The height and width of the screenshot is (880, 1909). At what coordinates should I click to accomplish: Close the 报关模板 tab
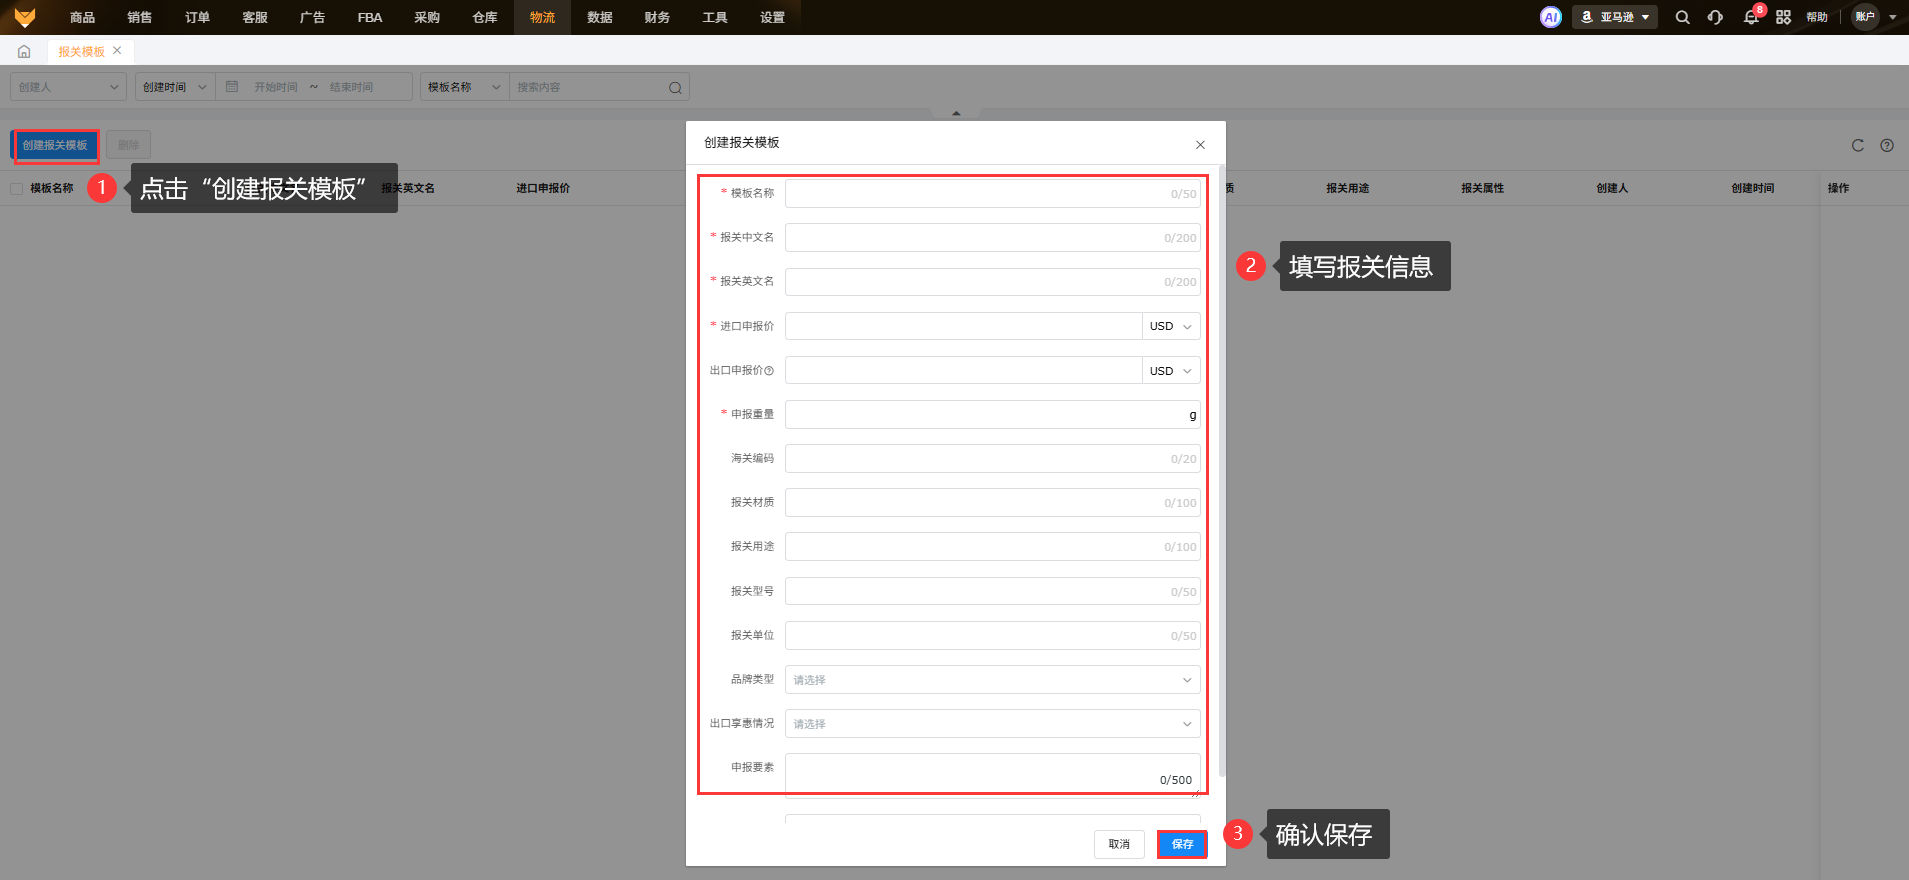(117, 51)
